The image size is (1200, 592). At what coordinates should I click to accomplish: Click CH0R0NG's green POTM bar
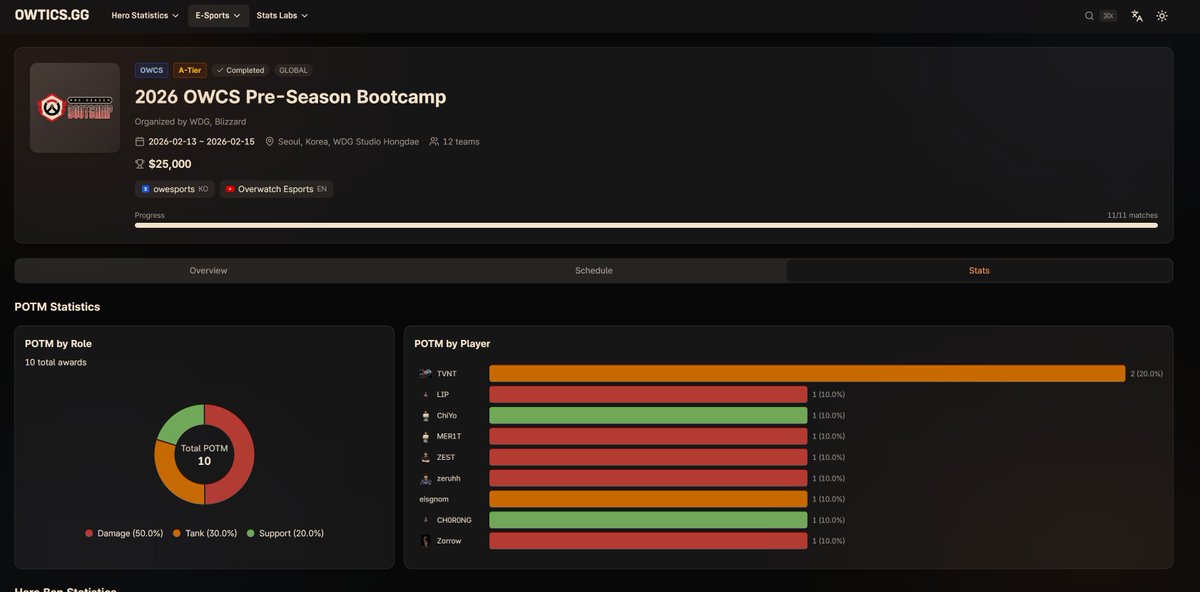click(648, 520)
